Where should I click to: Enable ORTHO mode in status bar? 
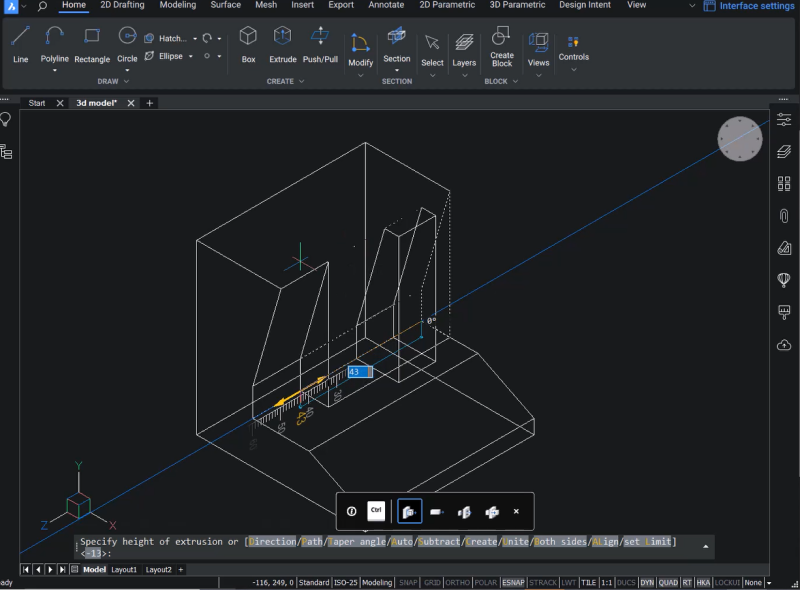(x=459, y=582)
